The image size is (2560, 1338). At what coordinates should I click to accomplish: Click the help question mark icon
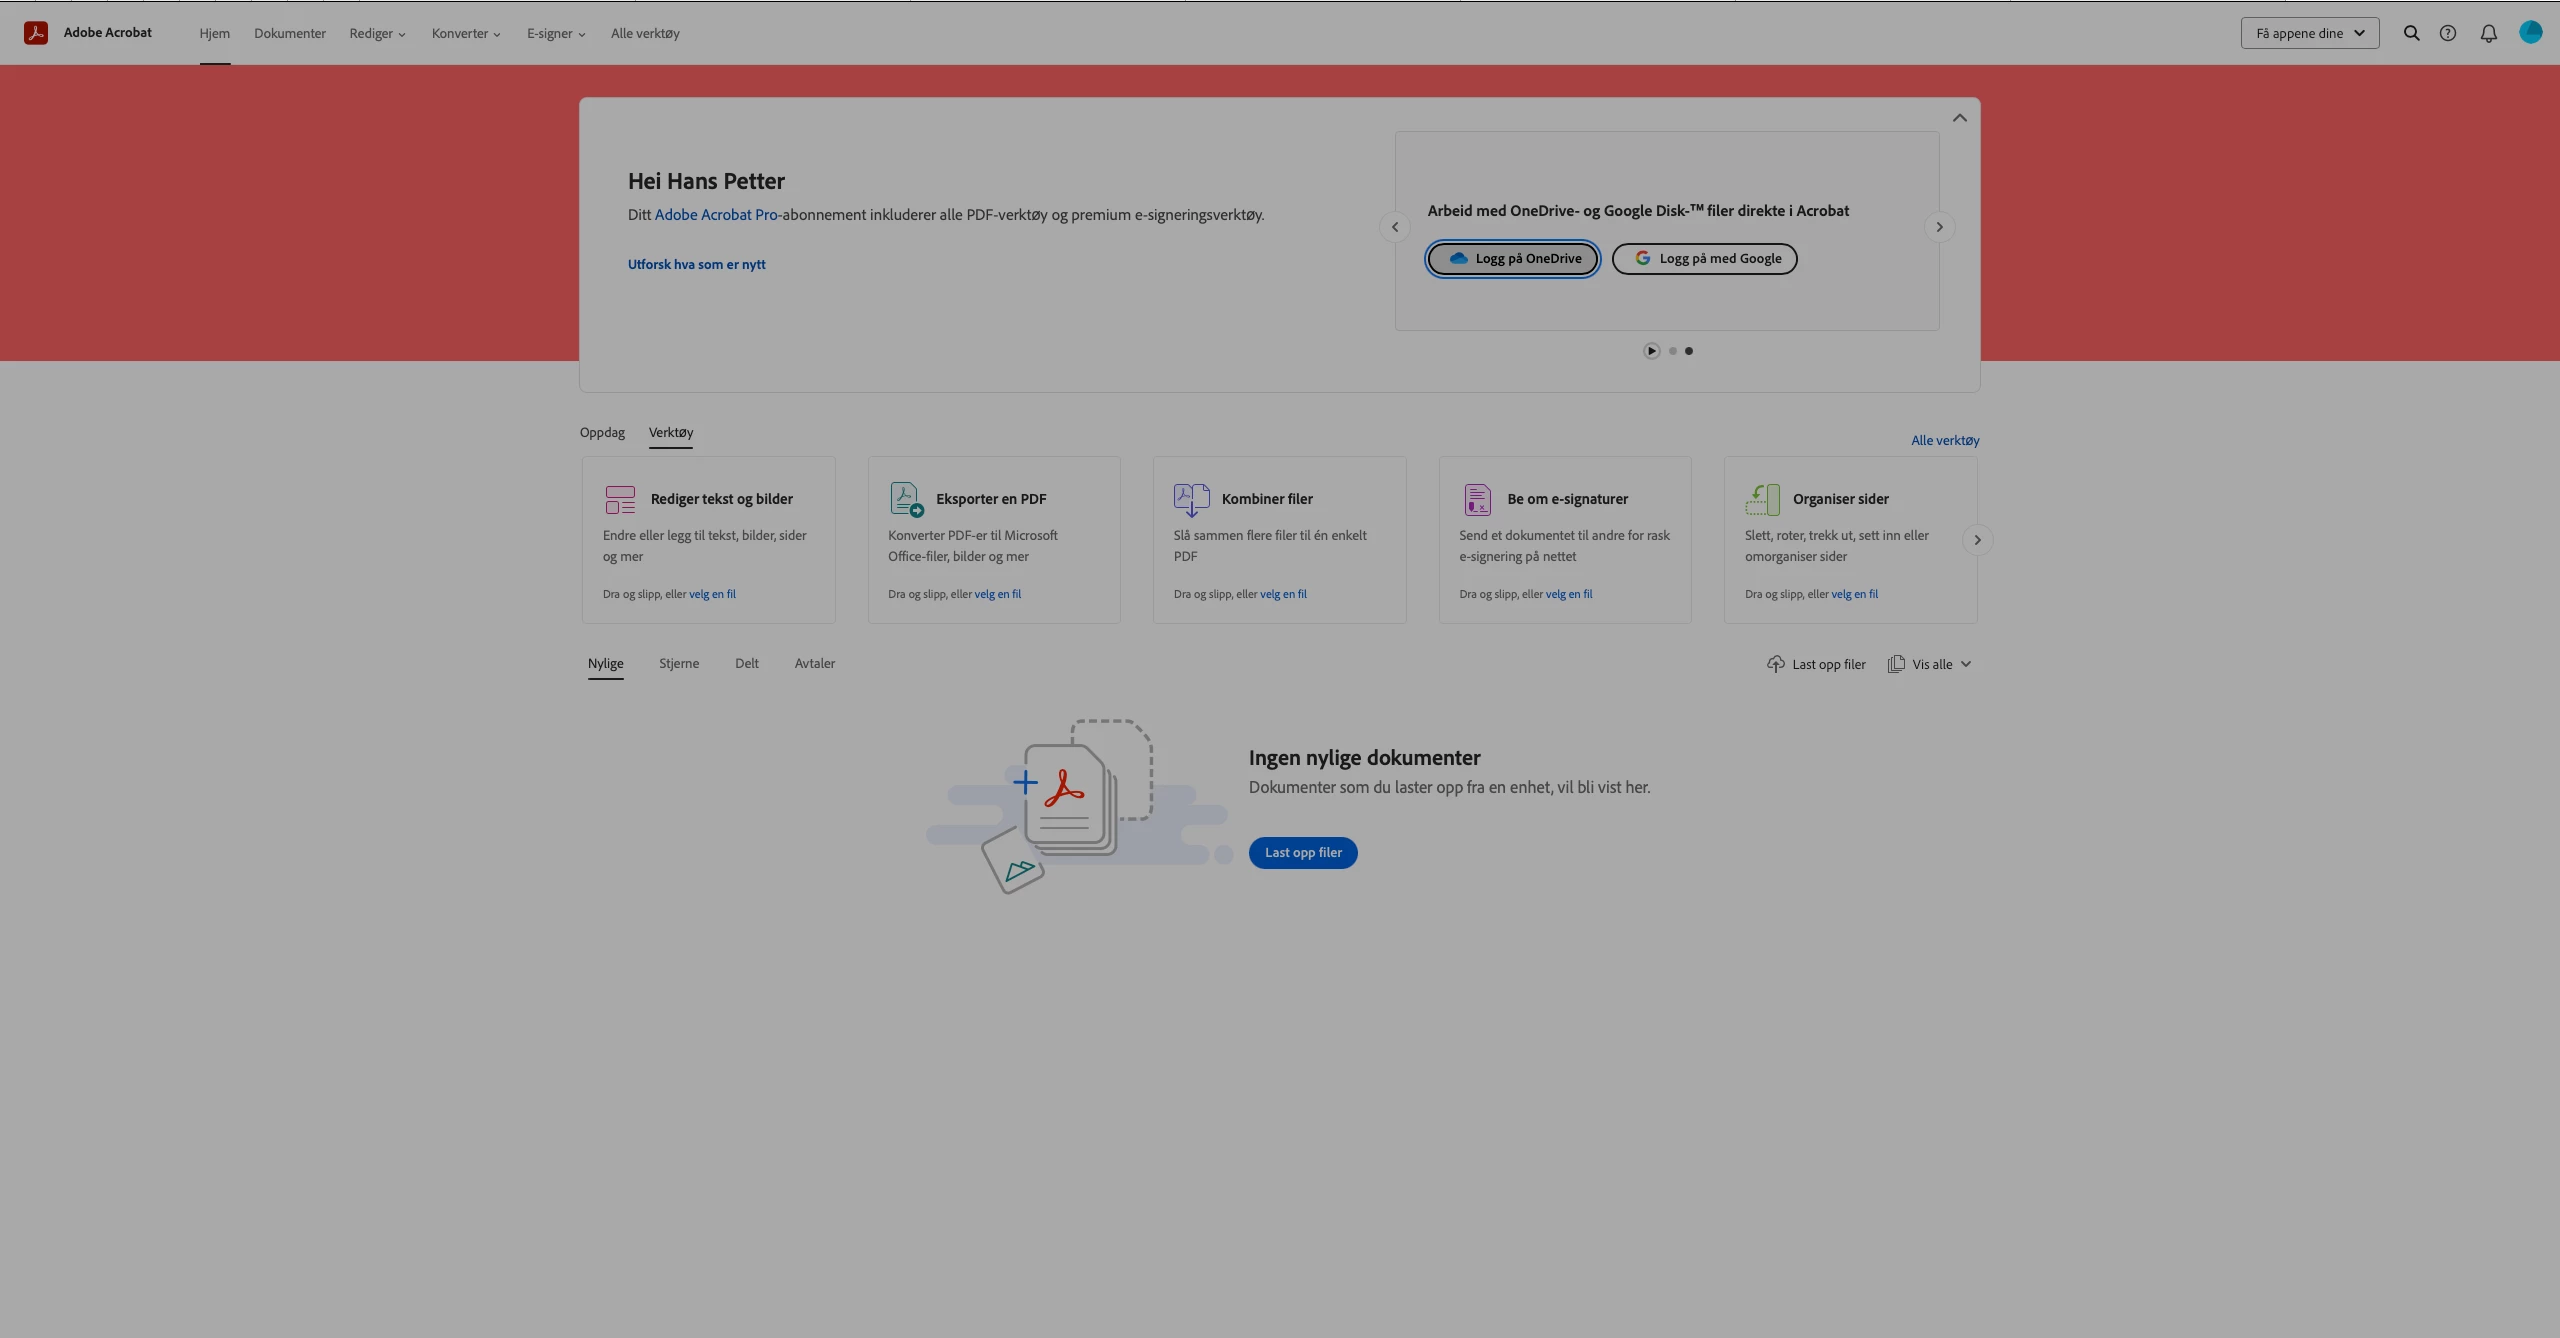point(2447,33)
